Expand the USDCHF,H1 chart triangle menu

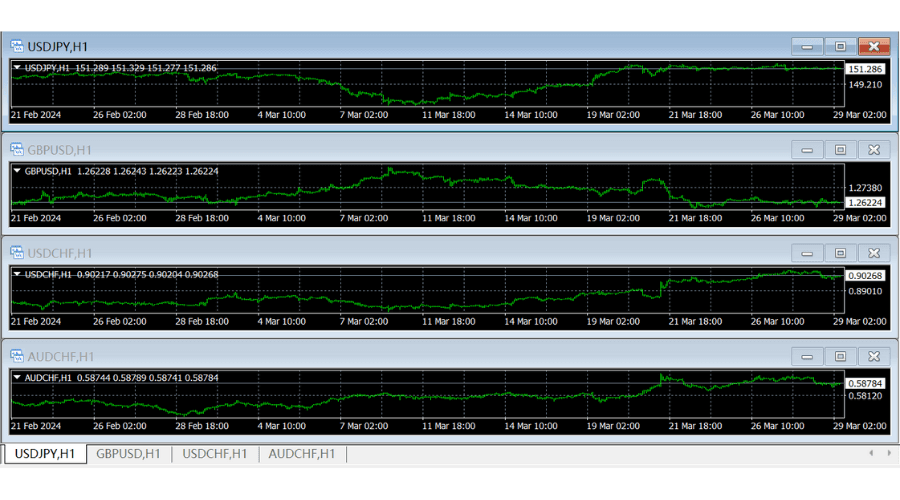pyautogui.click(x=18, y=274)
